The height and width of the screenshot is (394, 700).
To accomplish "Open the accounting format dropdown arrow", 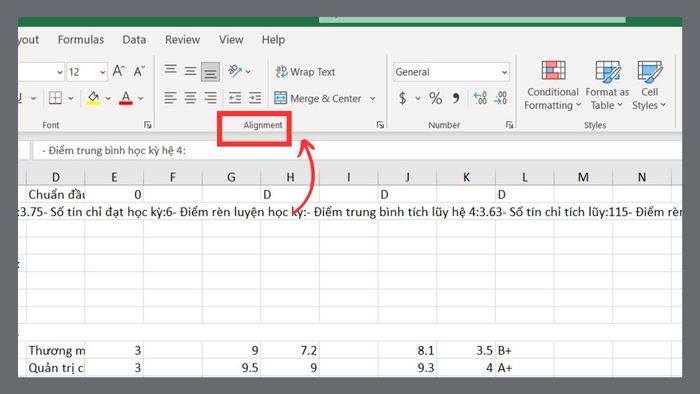I will point(418,98).
